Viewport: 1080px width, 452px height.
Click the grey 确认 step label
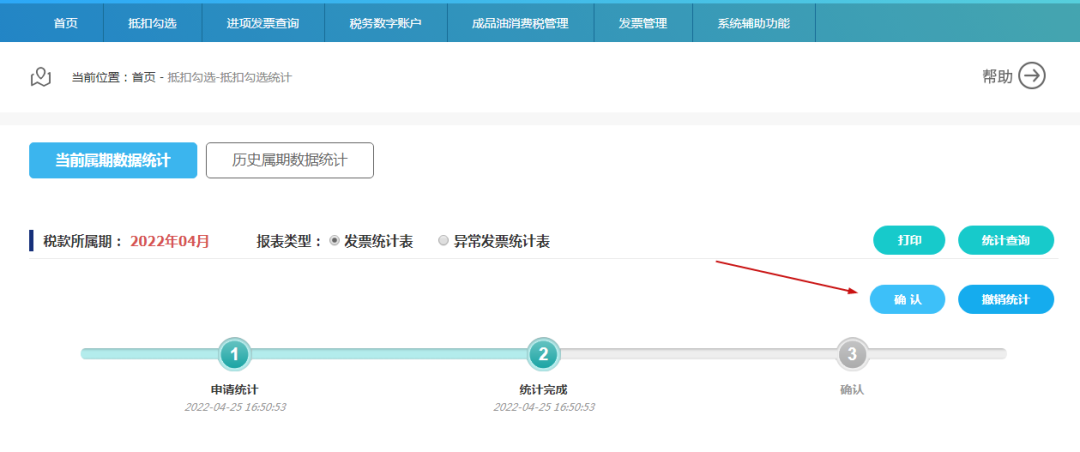click(x=852, y=389)
